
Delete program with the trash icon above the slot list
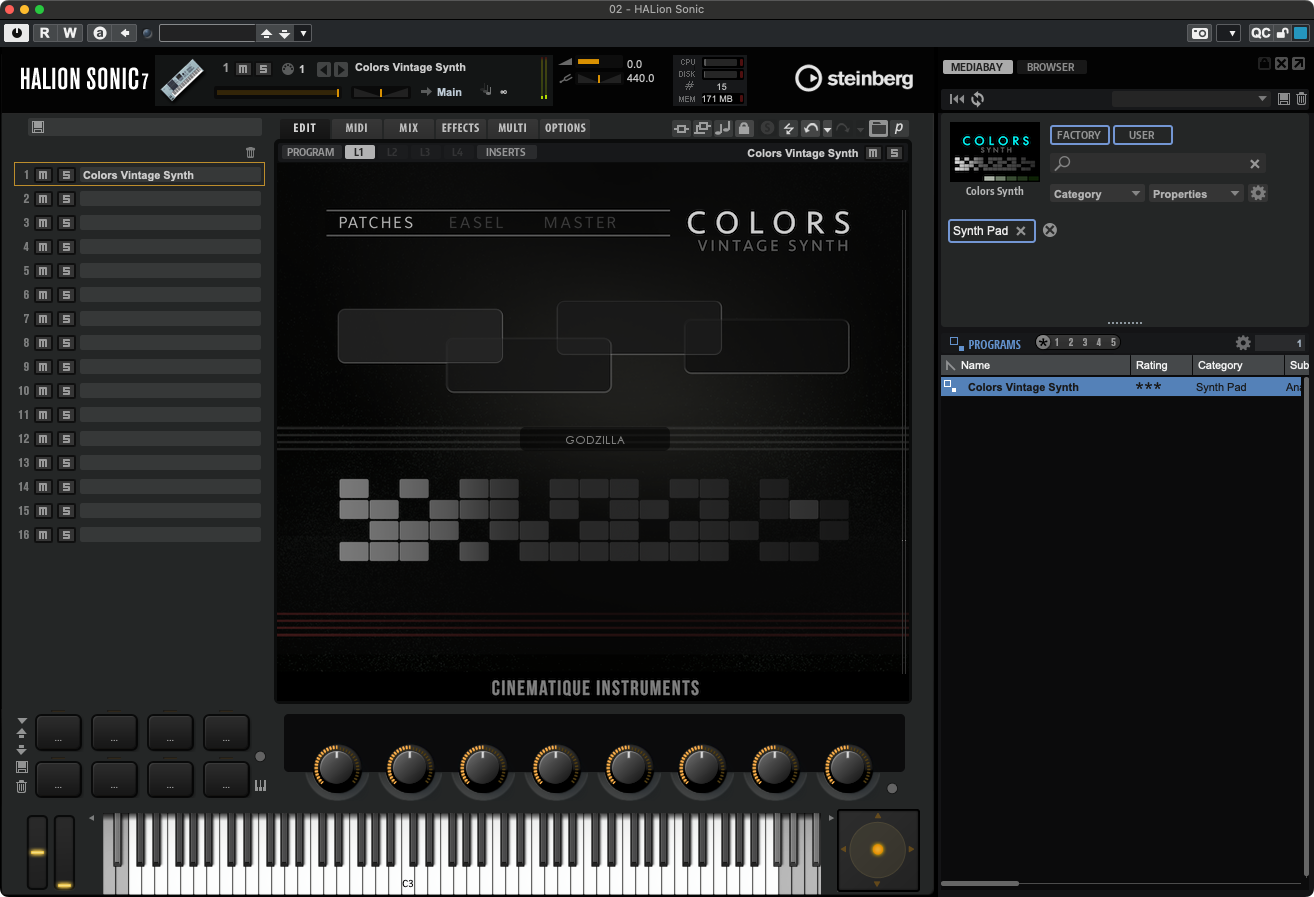point(251,153)
